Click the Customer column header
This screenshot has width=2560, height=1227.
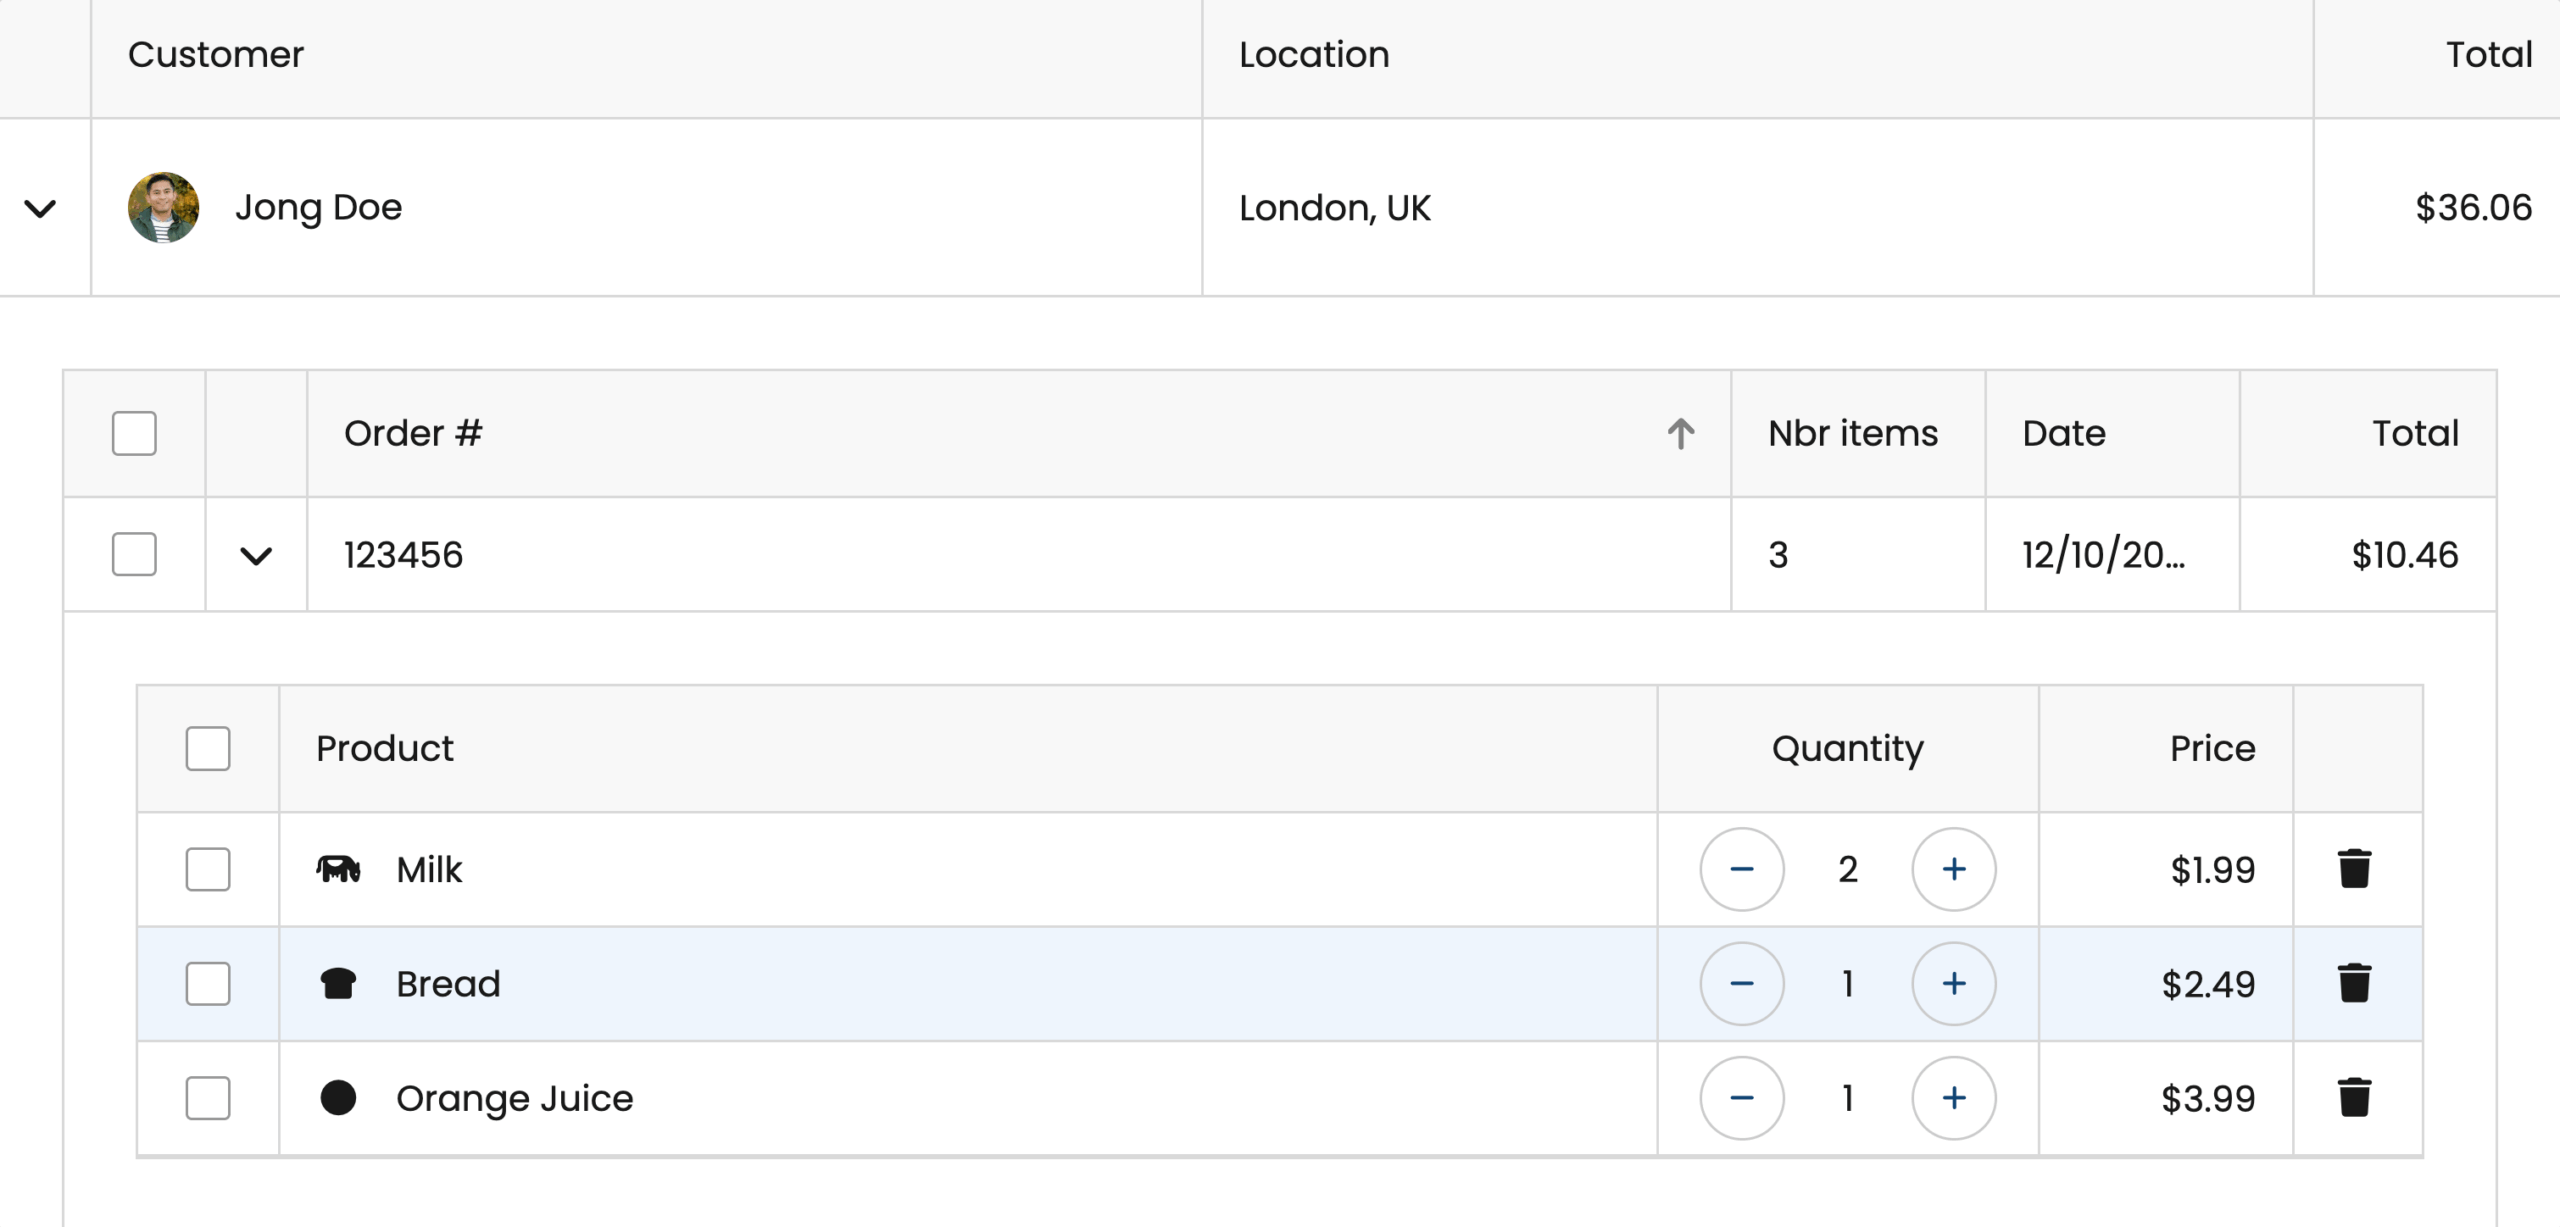tap(216, 55)
